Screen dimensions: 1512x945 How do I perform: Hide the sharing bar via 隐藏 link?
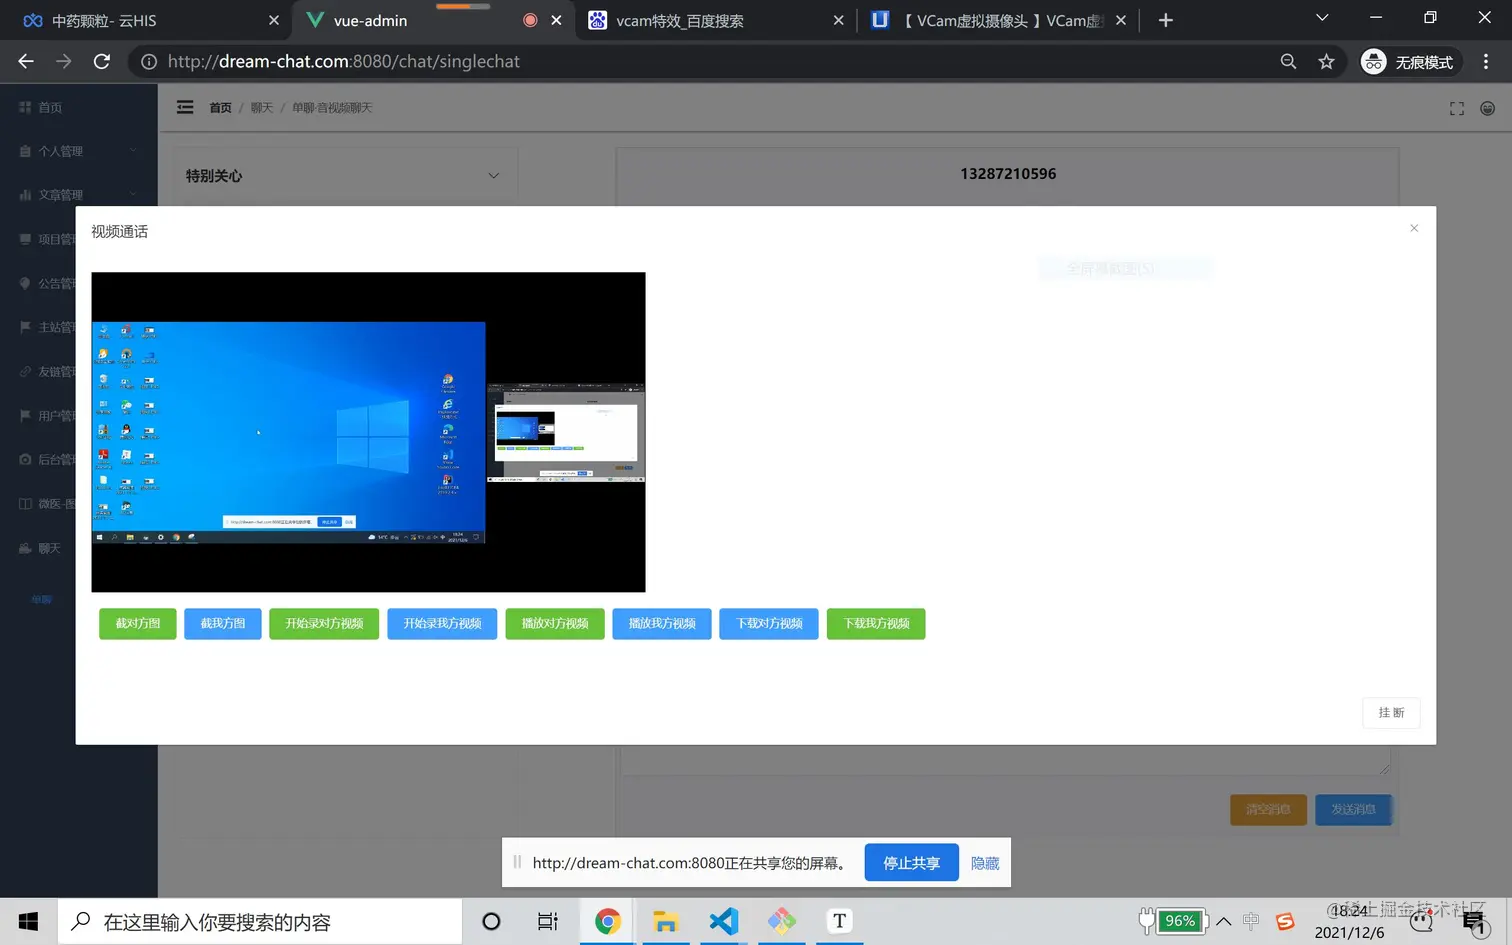(x=985, y=863)
